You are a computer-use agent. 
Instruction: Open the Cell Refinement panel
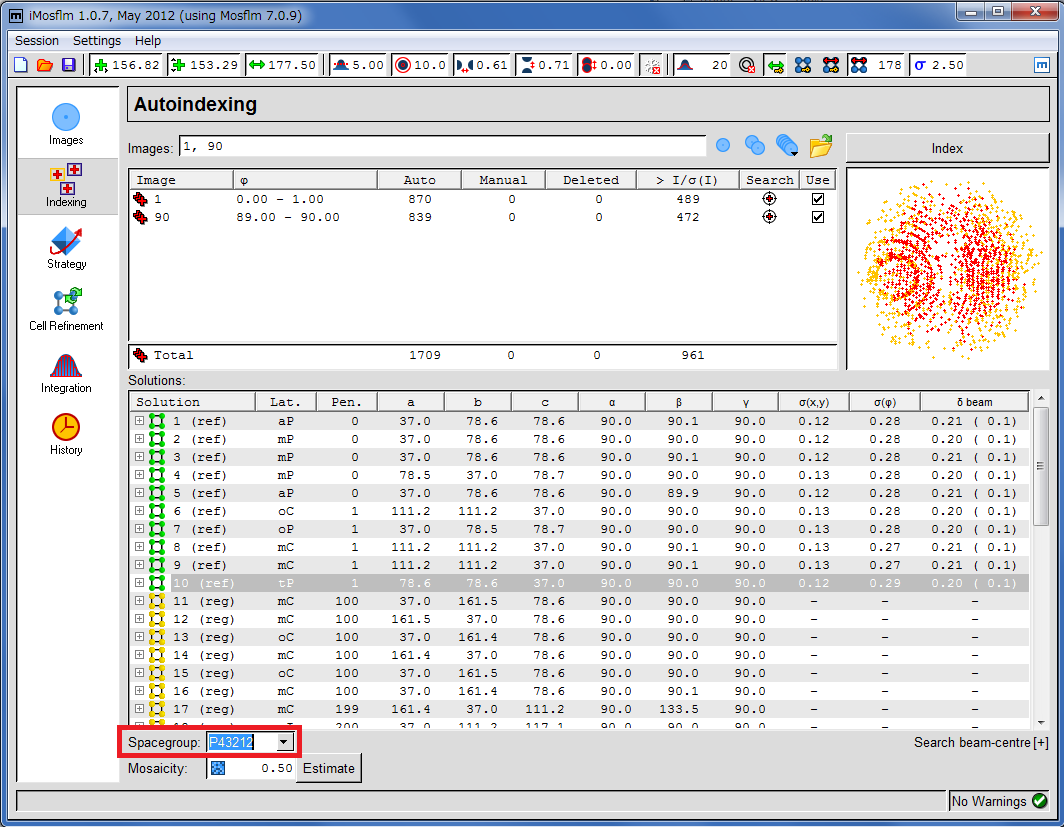point(66,310)
